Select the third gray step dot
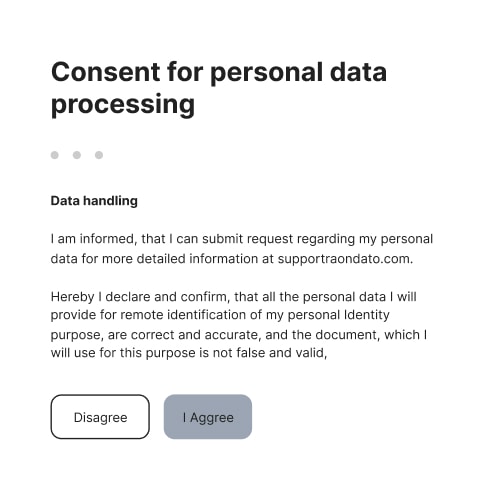The height and width of the screenshot is (493, 487). point(99,155)
